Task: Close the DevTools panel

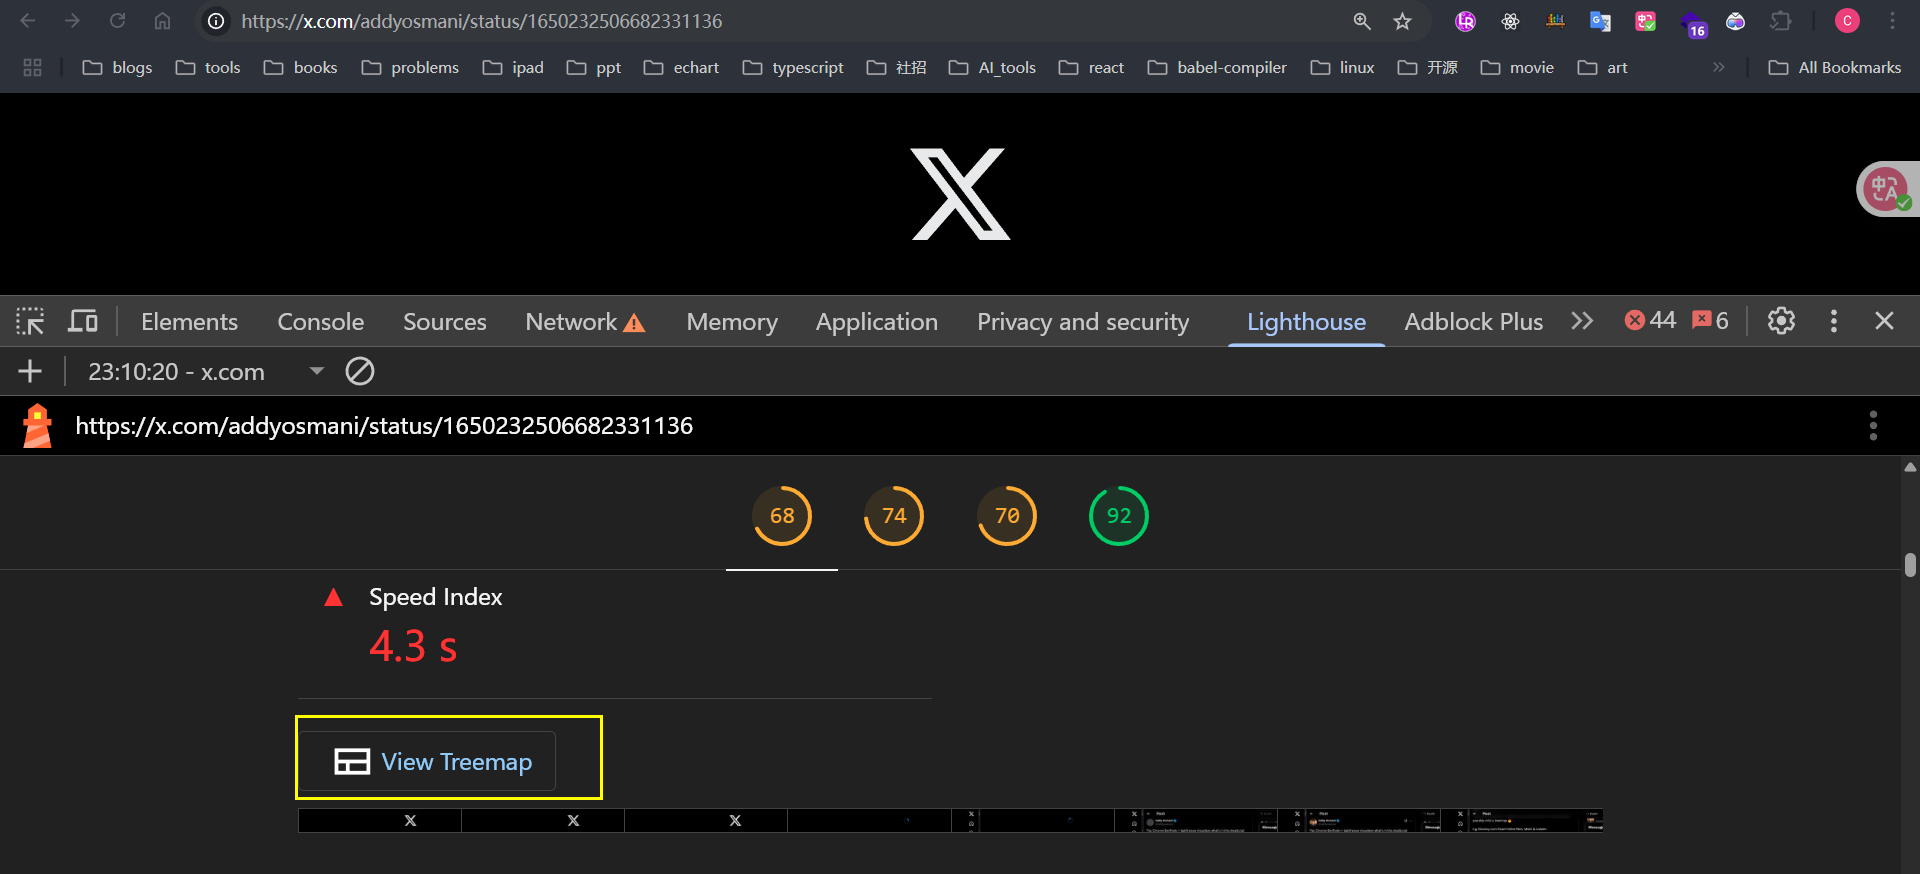Action: (x=1884, y=321)
